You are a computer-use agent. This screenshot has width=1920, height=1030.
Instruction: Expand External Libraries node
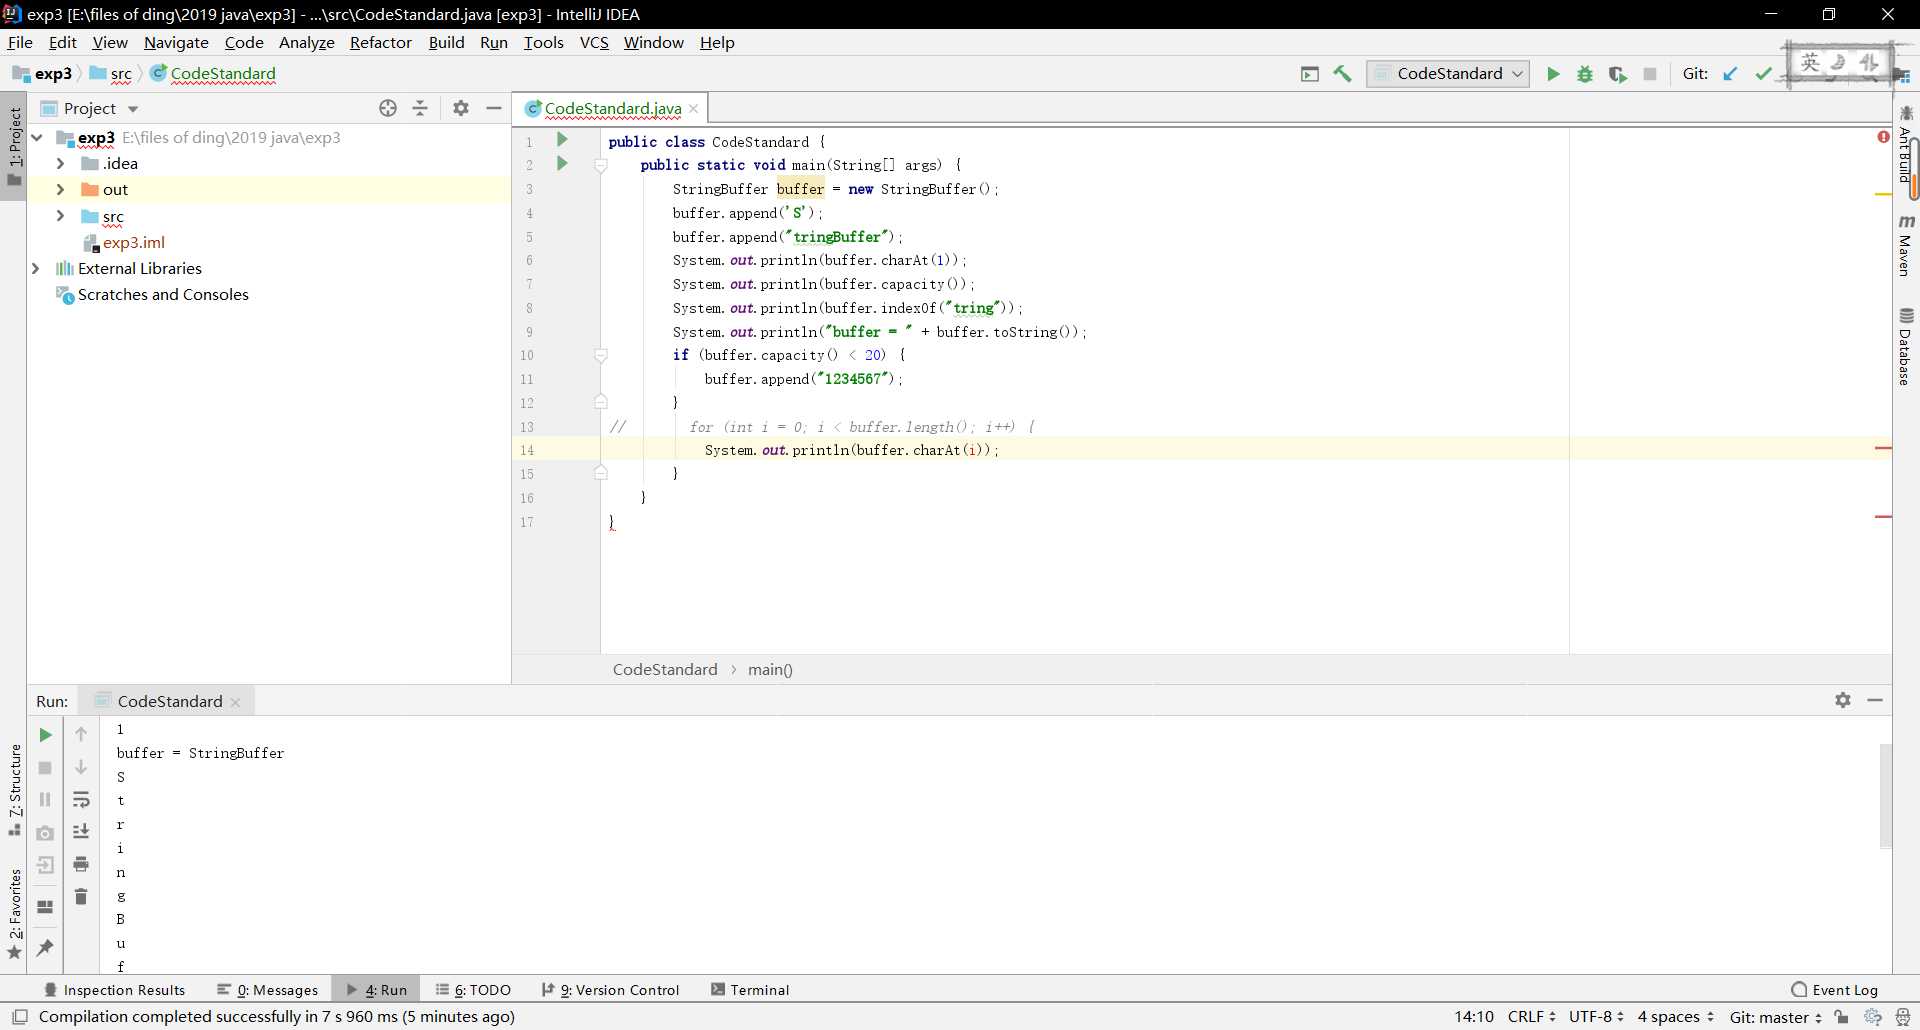37,268
